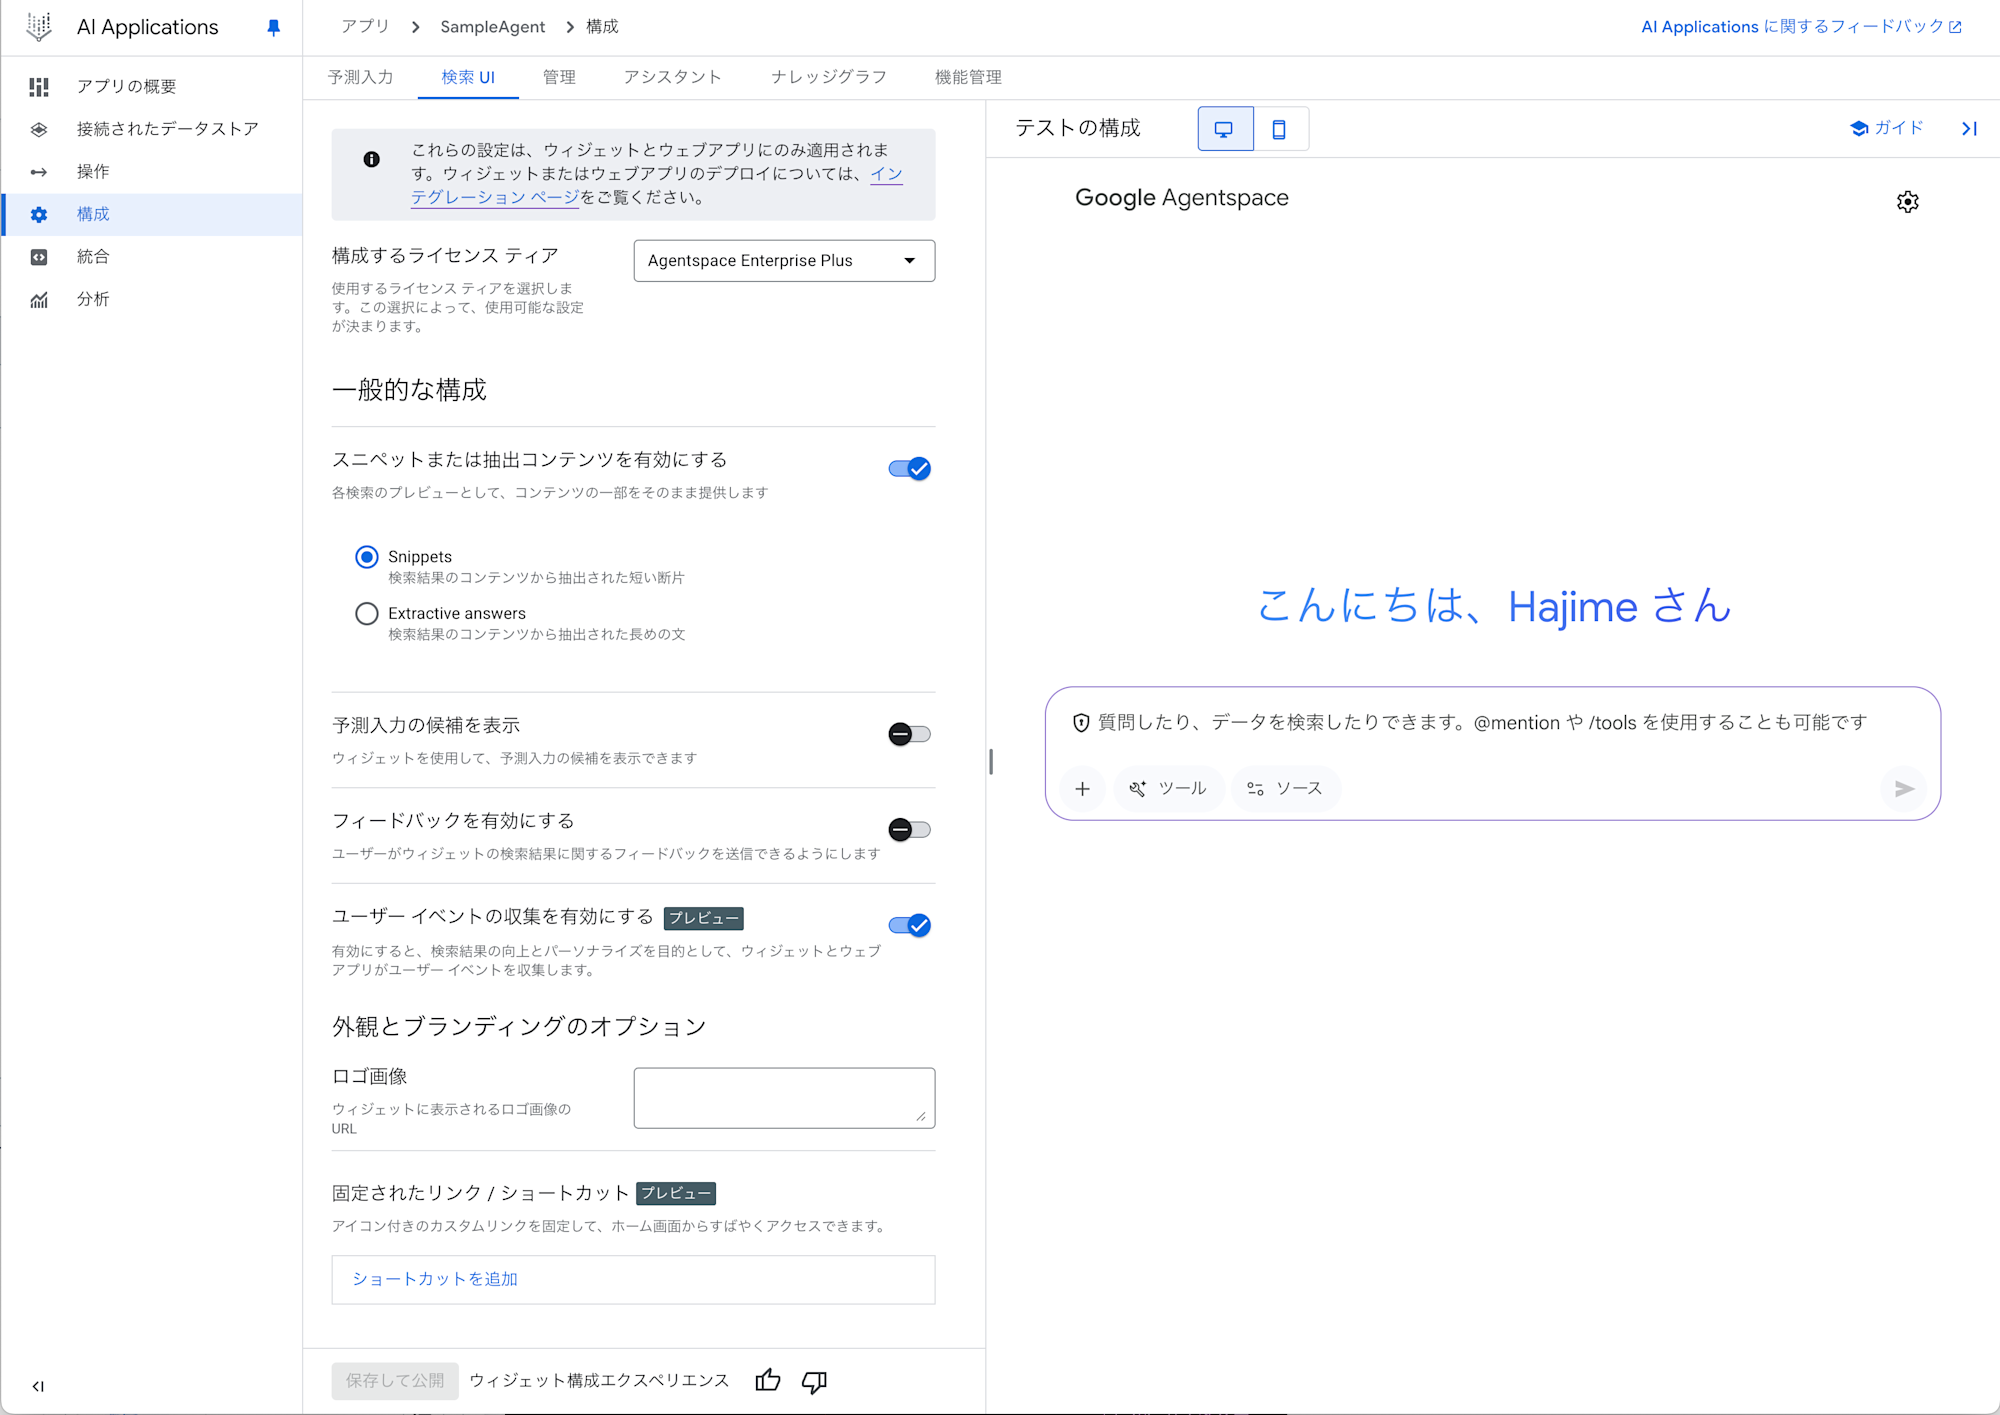The image size is (2000, 1415).
Task: Collapse the test panel with arrow icon
Action: click(x=1969, y=128)
